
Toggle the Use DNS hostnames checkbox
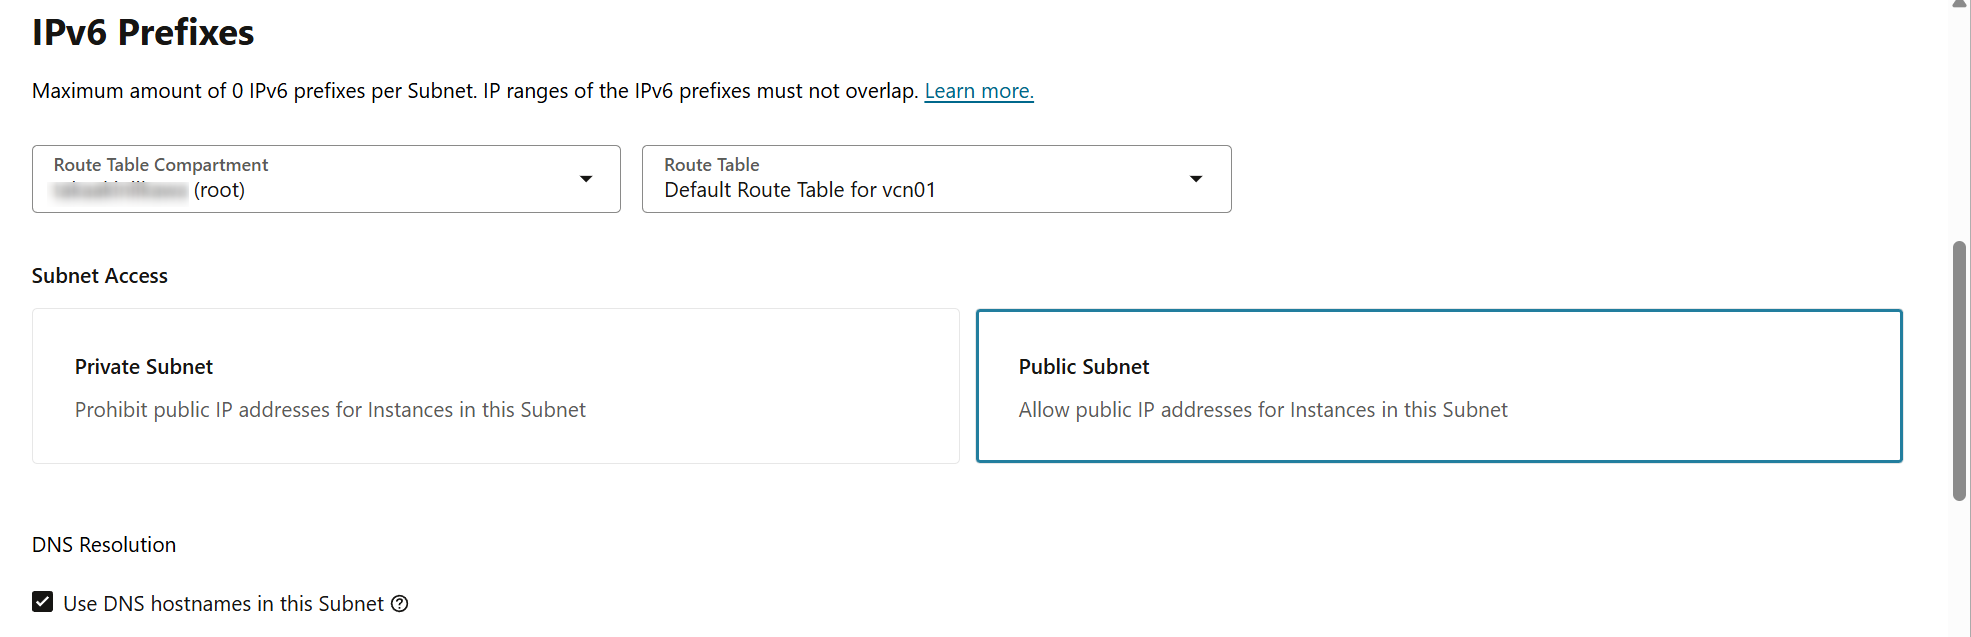point(42,602)
